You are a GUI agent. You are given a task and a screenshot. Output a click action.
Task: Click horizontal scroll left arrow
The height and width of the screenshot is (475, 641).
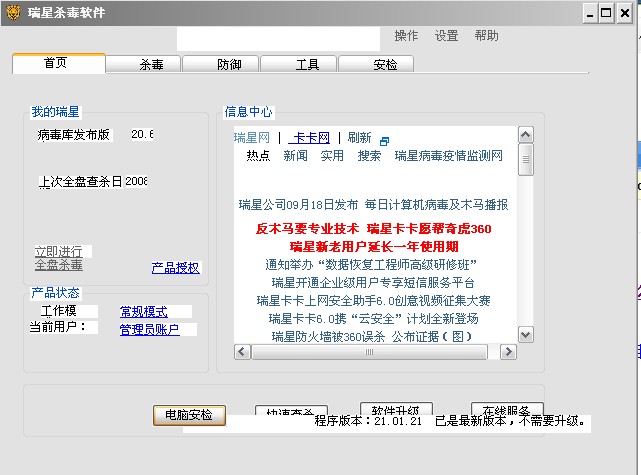pyautogui.click(x=242, y=352)
